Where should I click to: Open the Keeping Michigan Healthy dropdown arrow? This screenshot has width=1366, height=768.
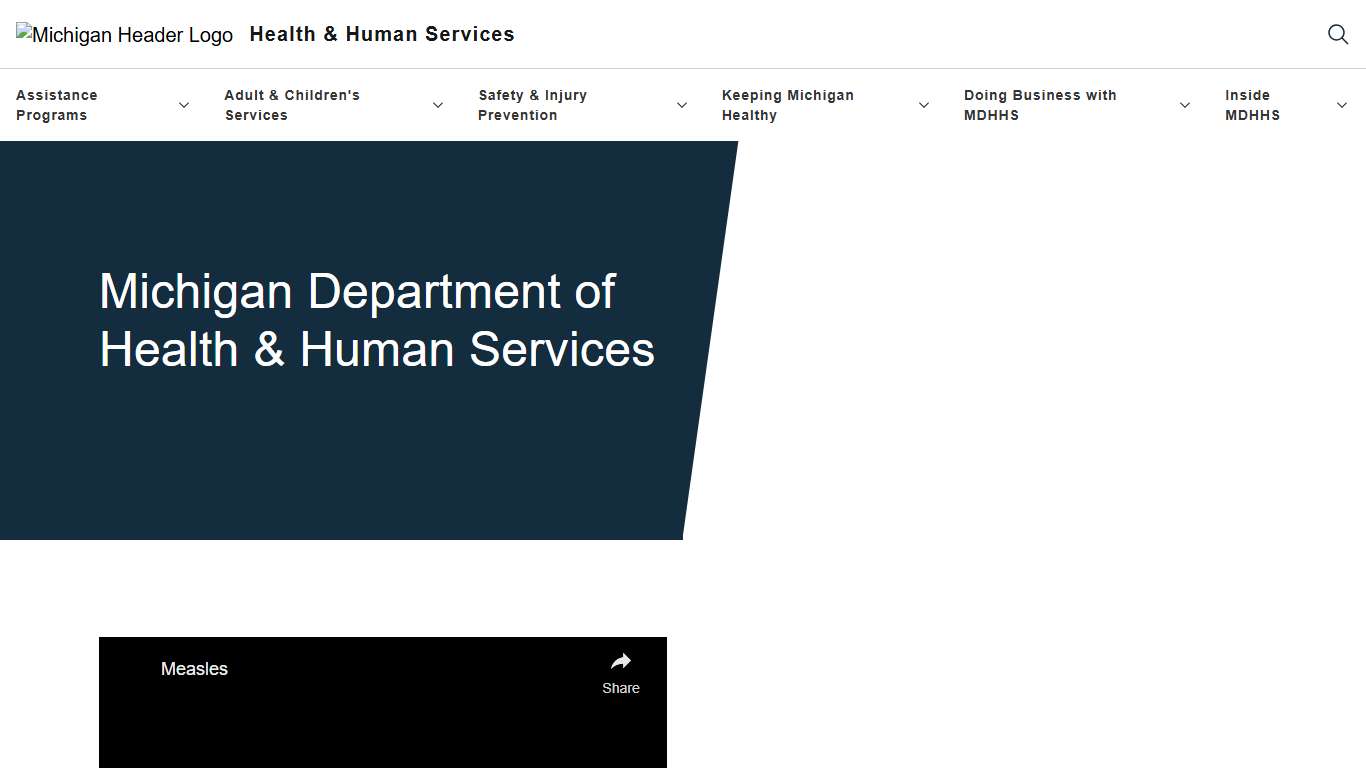(x=923, y=104)
